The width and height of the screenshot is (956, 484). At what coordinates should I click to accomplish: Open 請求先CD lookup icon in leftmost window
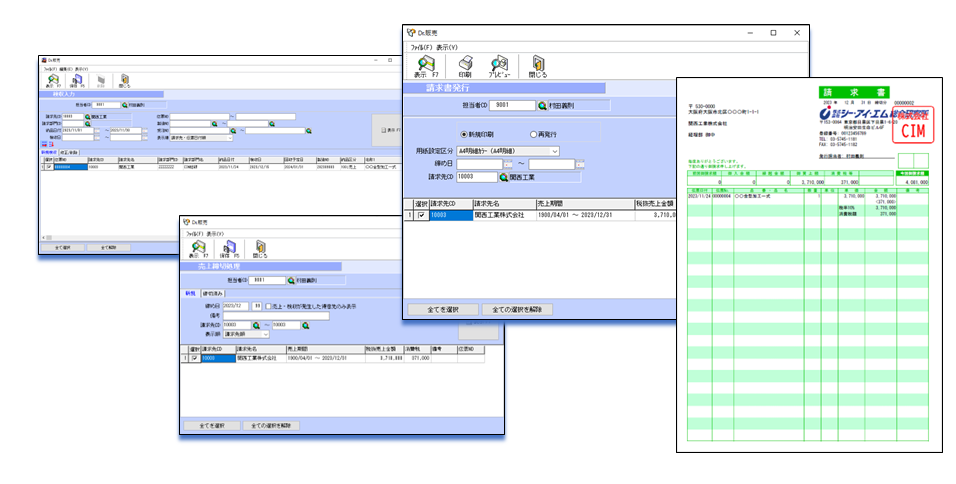[87, 116]
